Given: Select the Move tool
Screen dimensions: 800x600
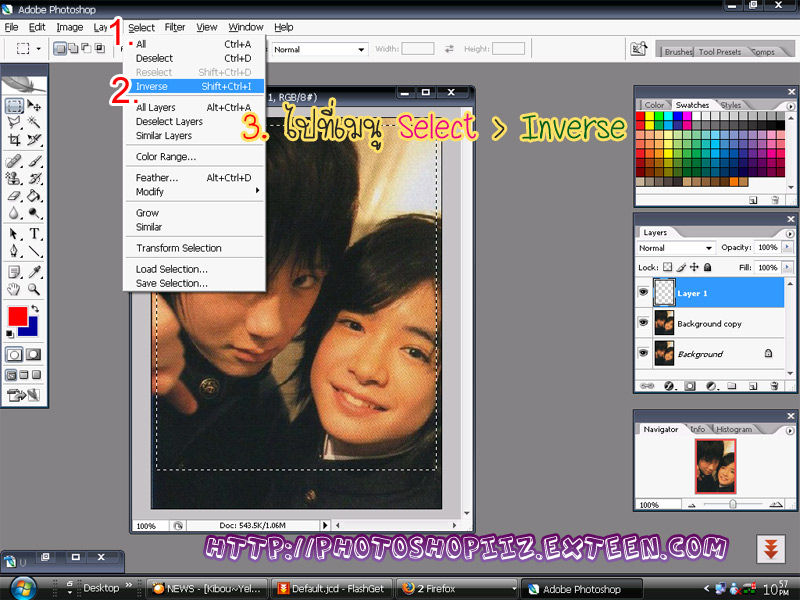Looking at the screenshot, I should point(35,106).
